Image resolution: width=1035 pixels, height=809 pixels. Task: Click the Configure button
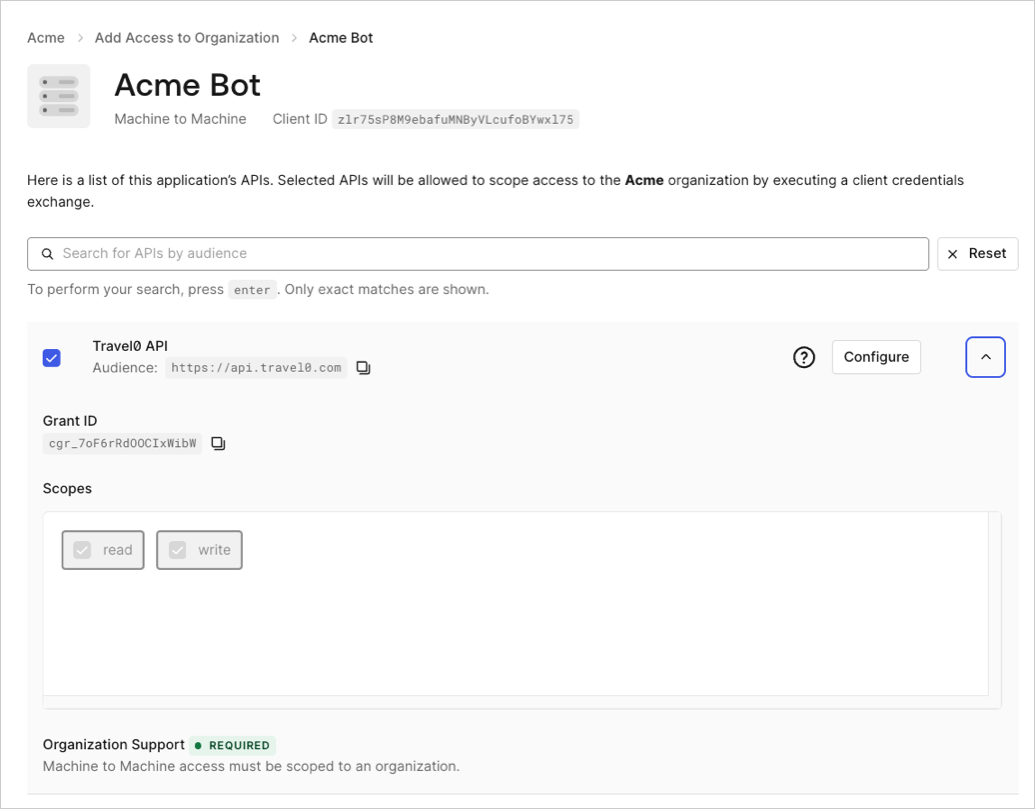876,357
